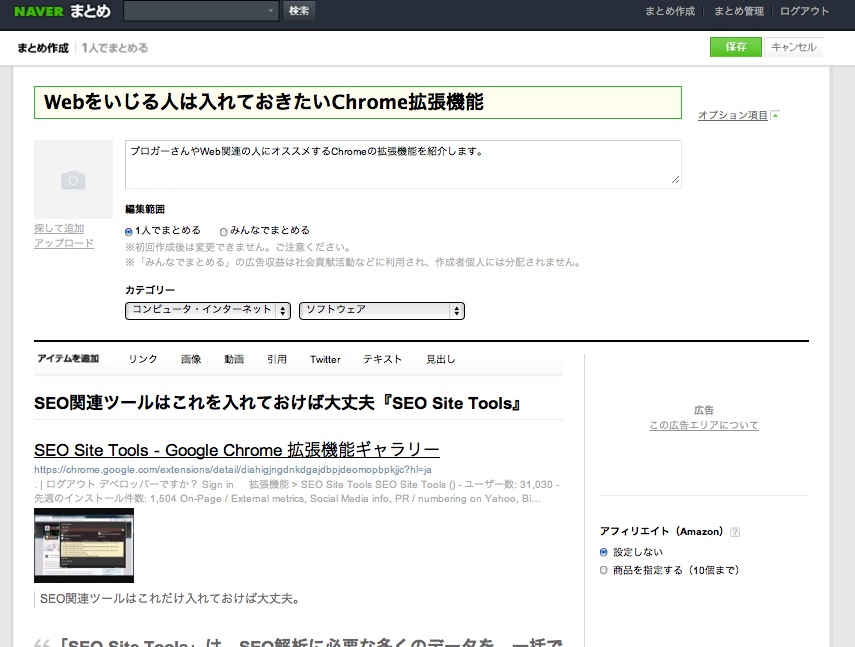This screenshot has height=647, width=855.
Task: Click the header search input field
Action: [x=201, y=11]
